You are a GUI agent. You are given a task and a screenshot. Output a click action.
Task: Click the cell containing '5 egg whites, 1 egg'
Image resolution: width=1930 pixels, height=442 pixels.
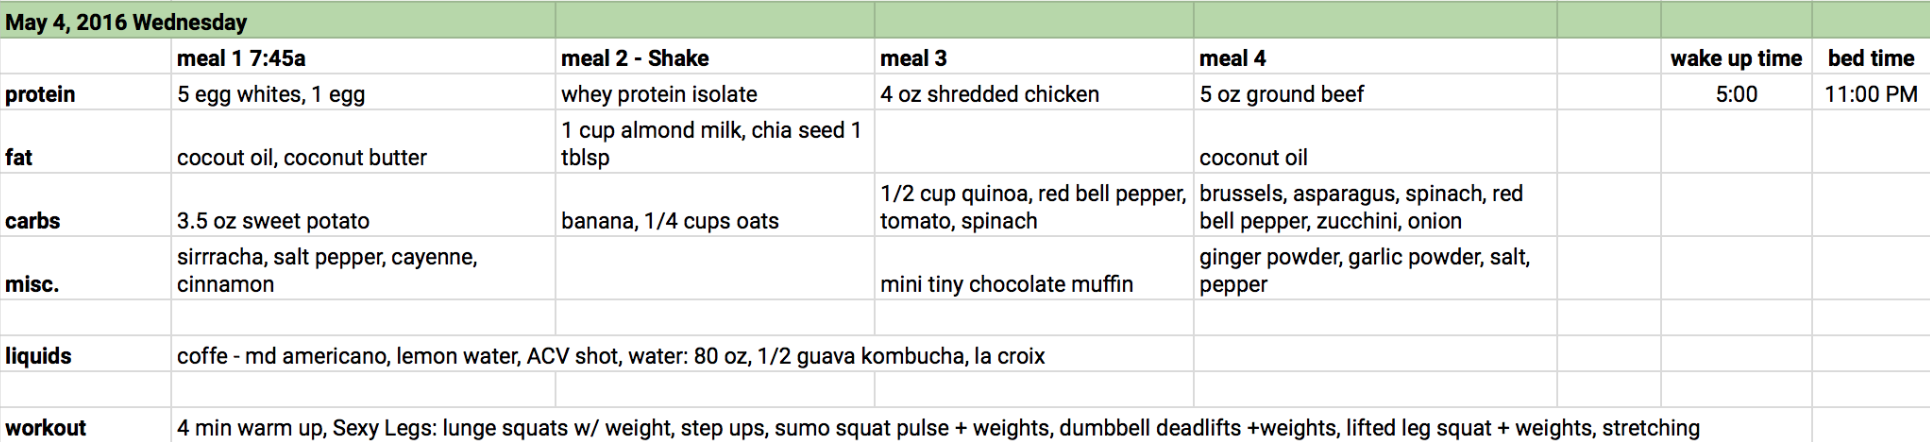click(x=364, y=93)
